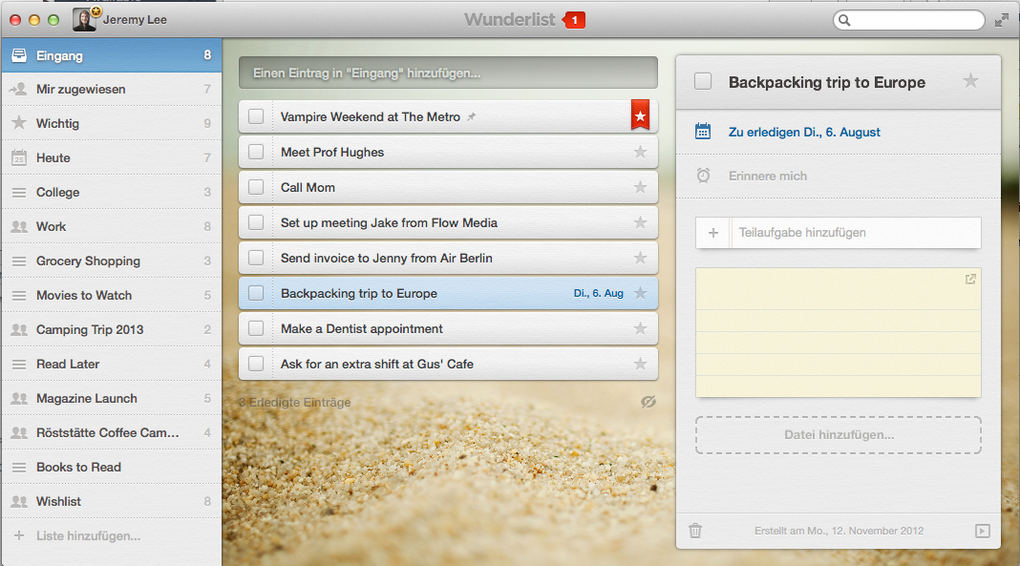1020x566 pixels.
Task: Click Jeremy Lee's profile avatar
Action: click(85, 20)
